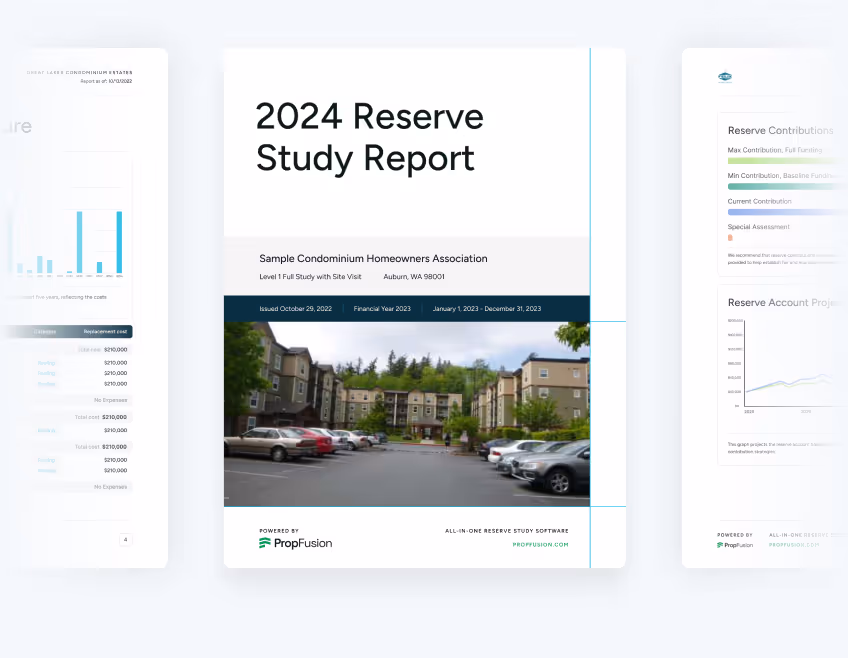This screenshot has width=848, height=658.
Task: Click the orange Special Assessment marker
Action: 730,238
